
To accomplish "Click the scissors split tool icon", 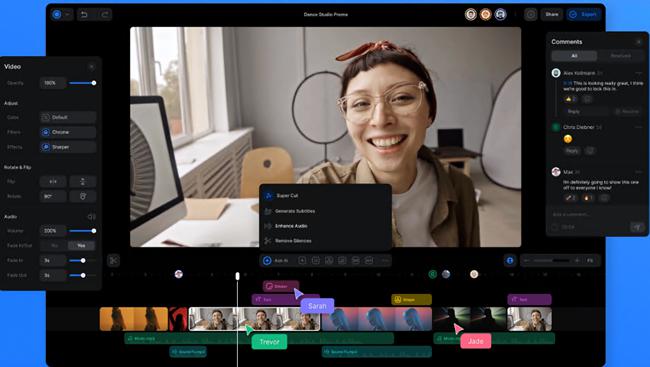I will [x=113, y=260].
